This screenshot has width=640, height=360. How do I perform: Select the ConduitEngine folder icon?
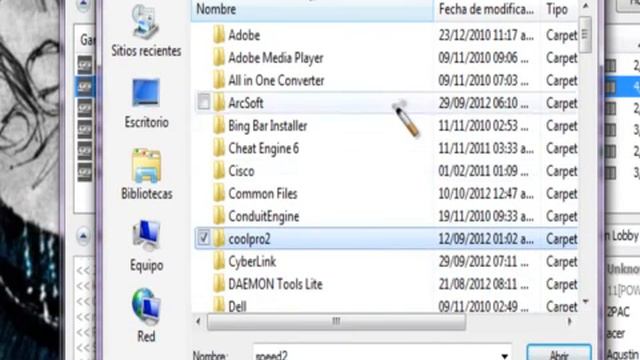tap(219, 216)
